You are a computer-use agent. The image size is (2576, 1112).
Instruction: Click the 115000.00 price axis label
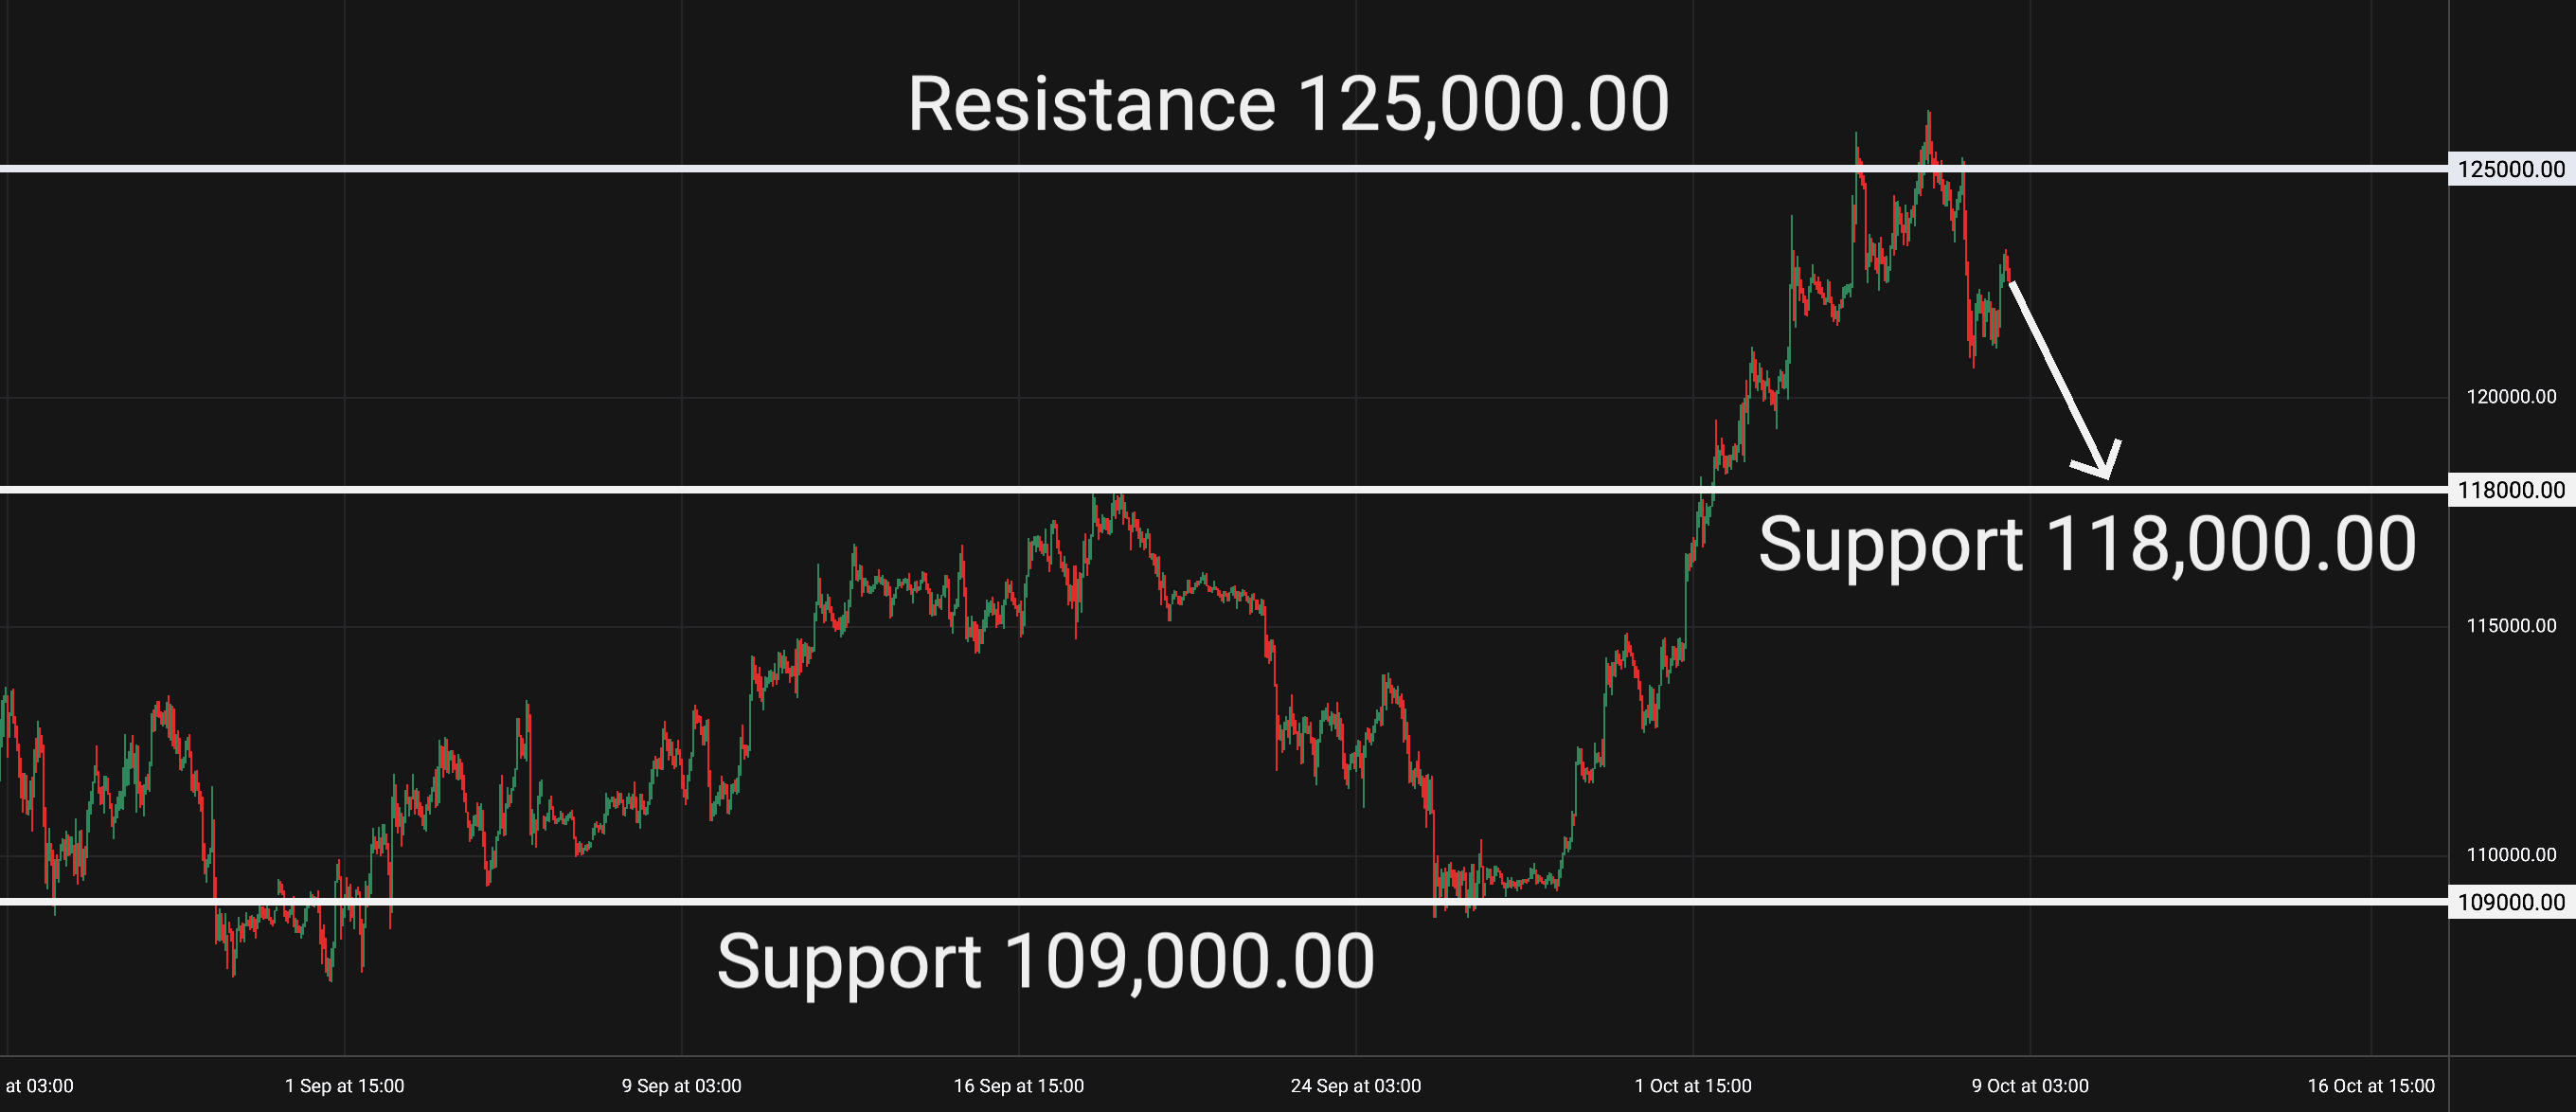point(2511,626)
